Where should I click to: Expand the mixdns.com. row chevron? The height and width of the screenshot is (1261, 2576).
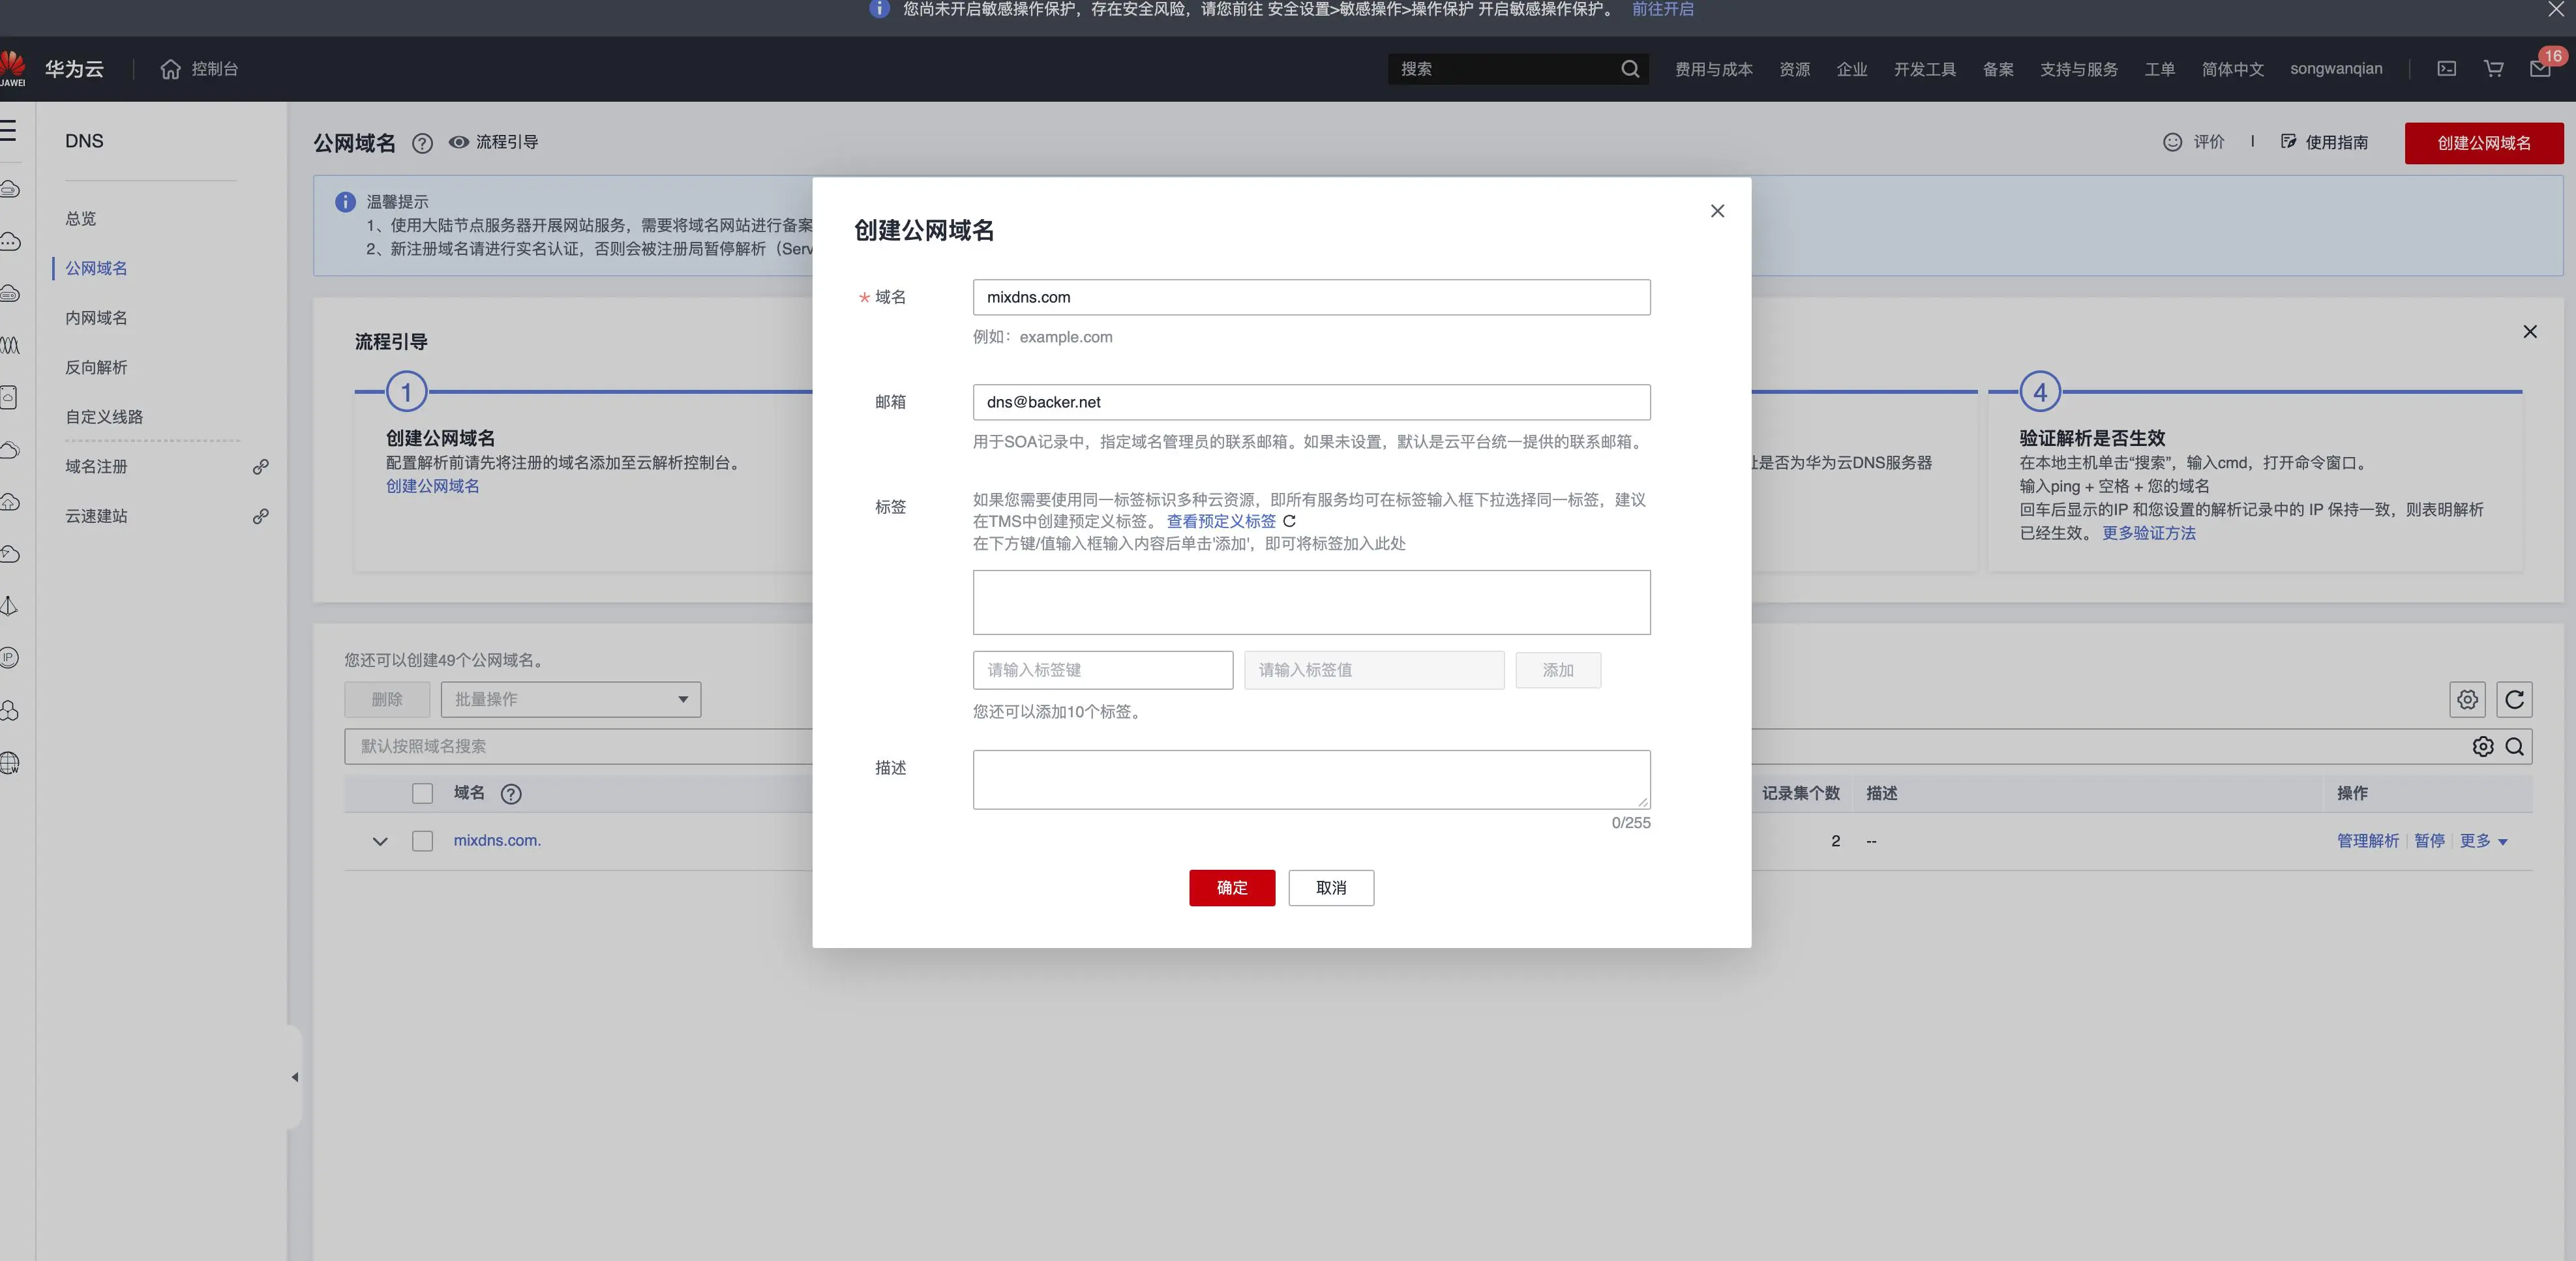(x=380, y=841)
